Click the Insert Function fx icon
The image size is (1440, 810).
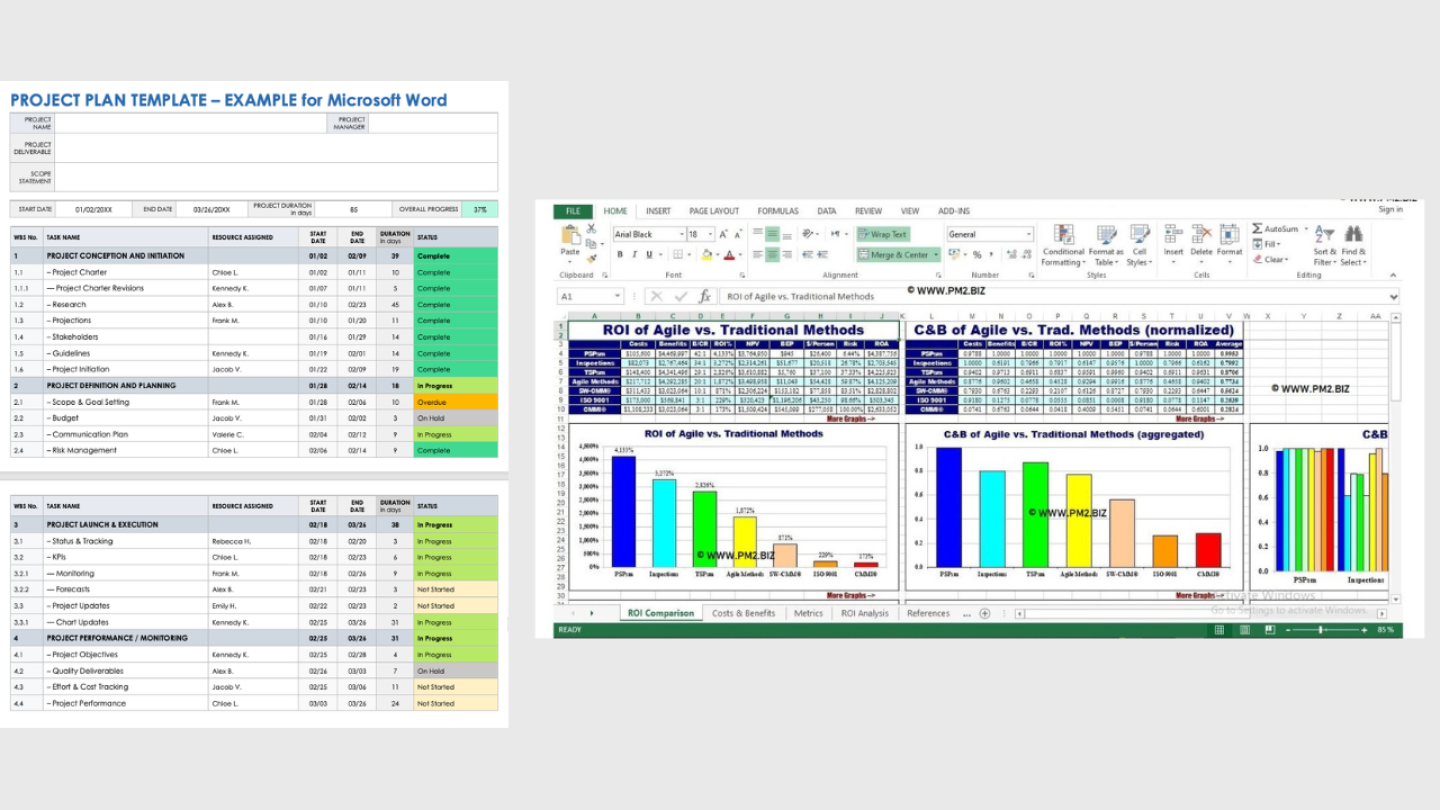pos(705,296)
